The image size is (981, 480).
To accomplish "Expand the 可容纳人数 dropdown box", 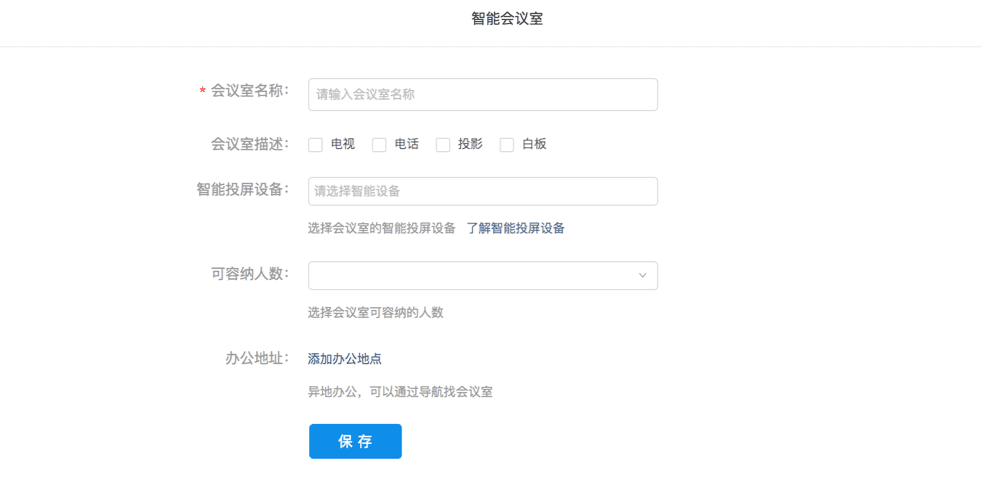I will click(x=482, y=276).
